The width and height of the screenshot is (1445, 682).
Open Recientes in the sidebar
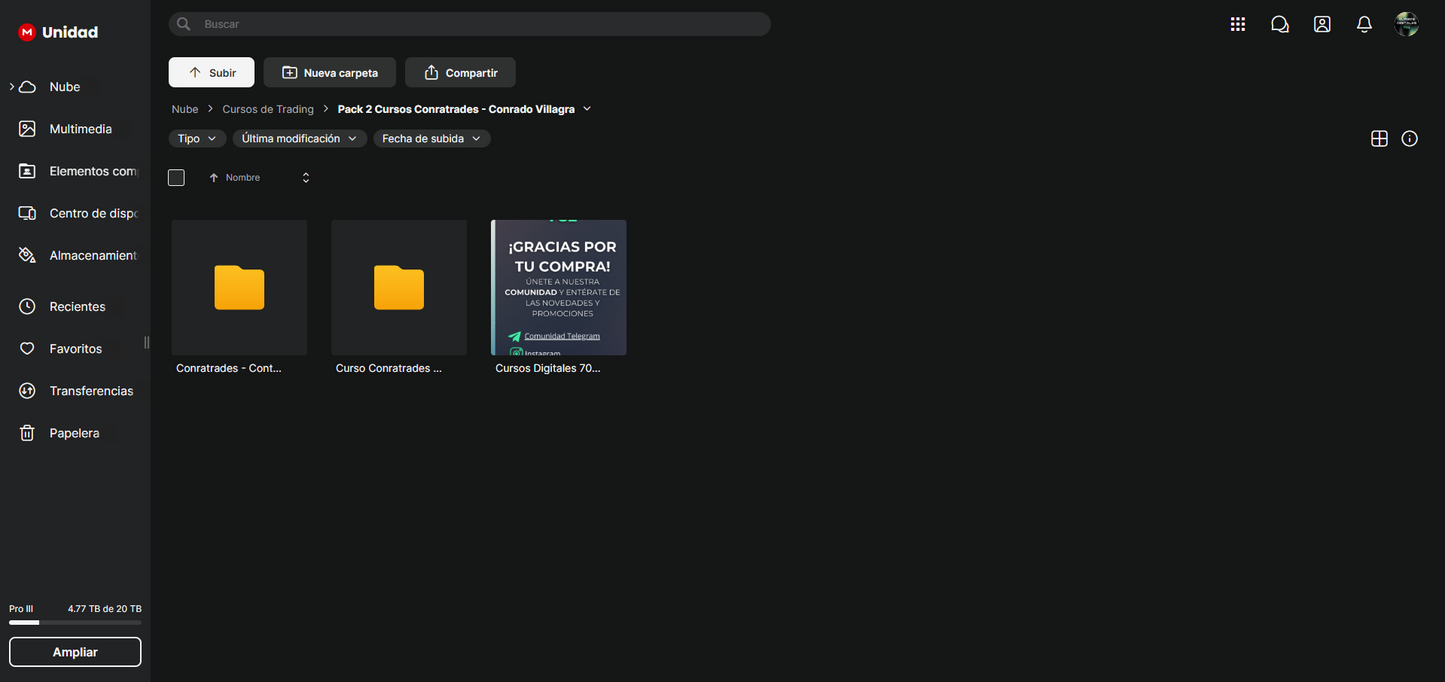coord(77,307)
